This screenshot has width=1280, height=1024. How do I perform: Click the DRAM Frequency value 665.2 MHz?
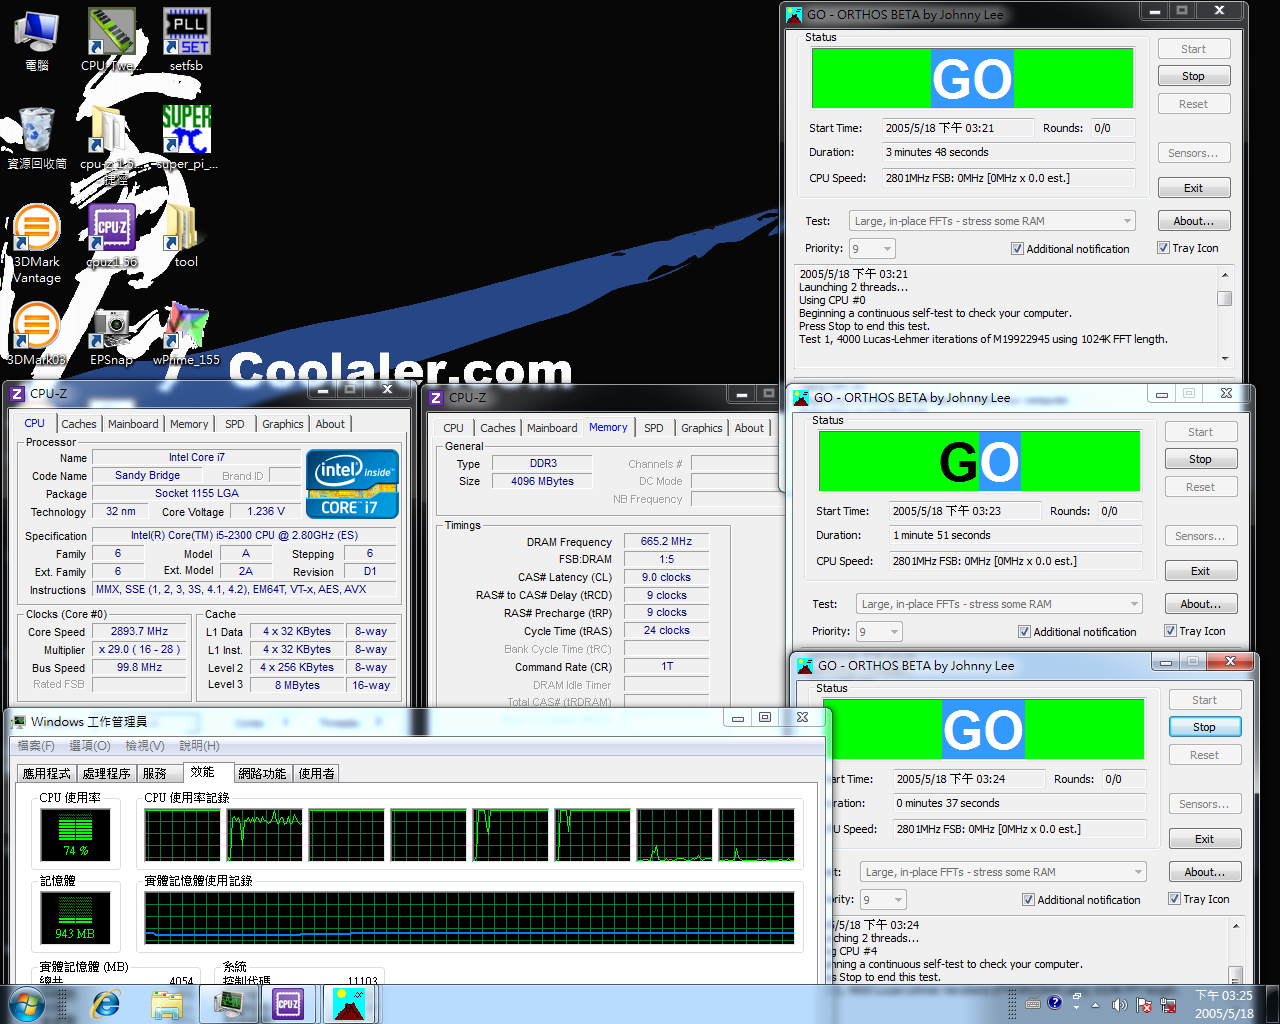[666, 541]
